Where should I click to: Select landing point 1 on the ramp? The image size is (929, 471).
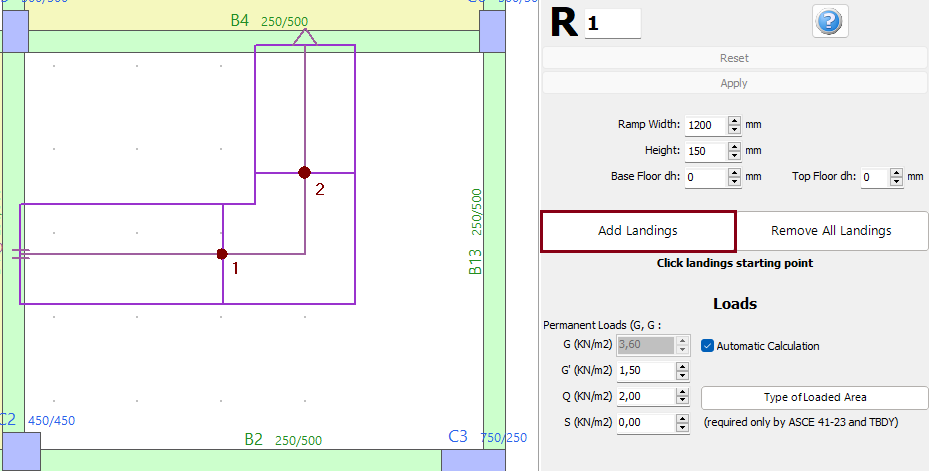point(222,254)
